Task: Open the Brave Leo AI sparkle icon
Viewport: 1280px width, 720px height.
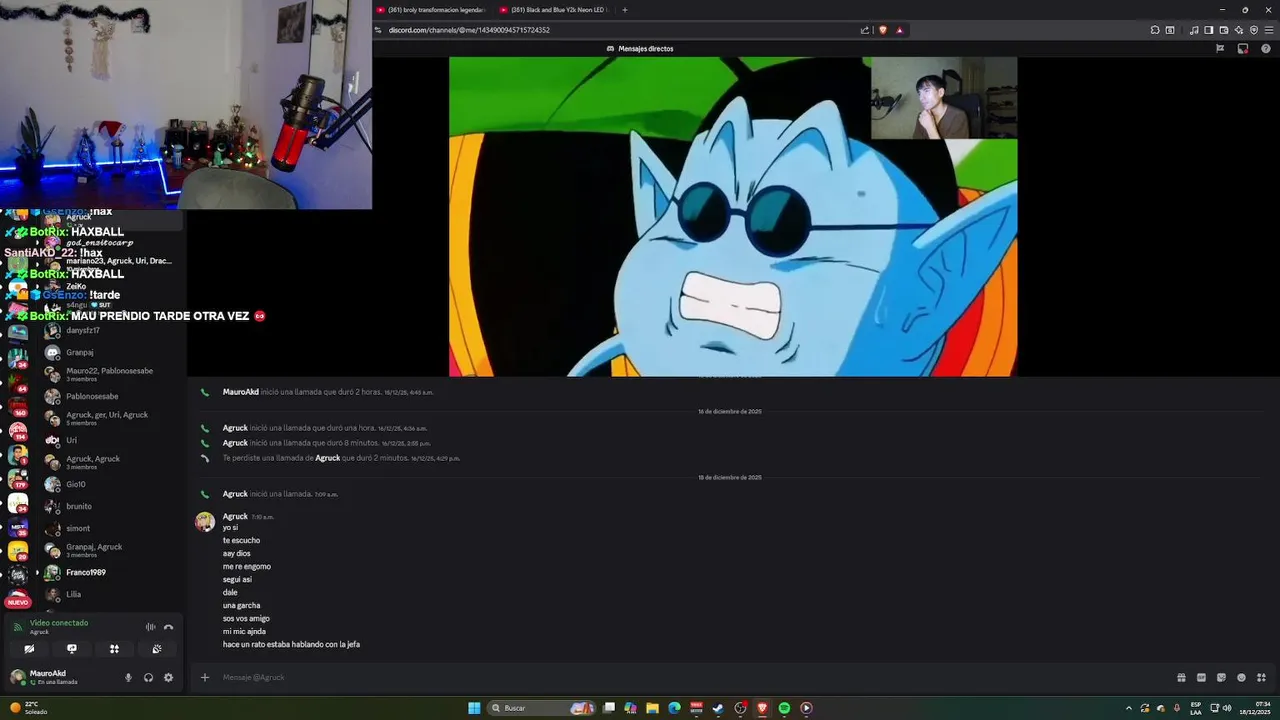Action: [x=1239, y=30]
